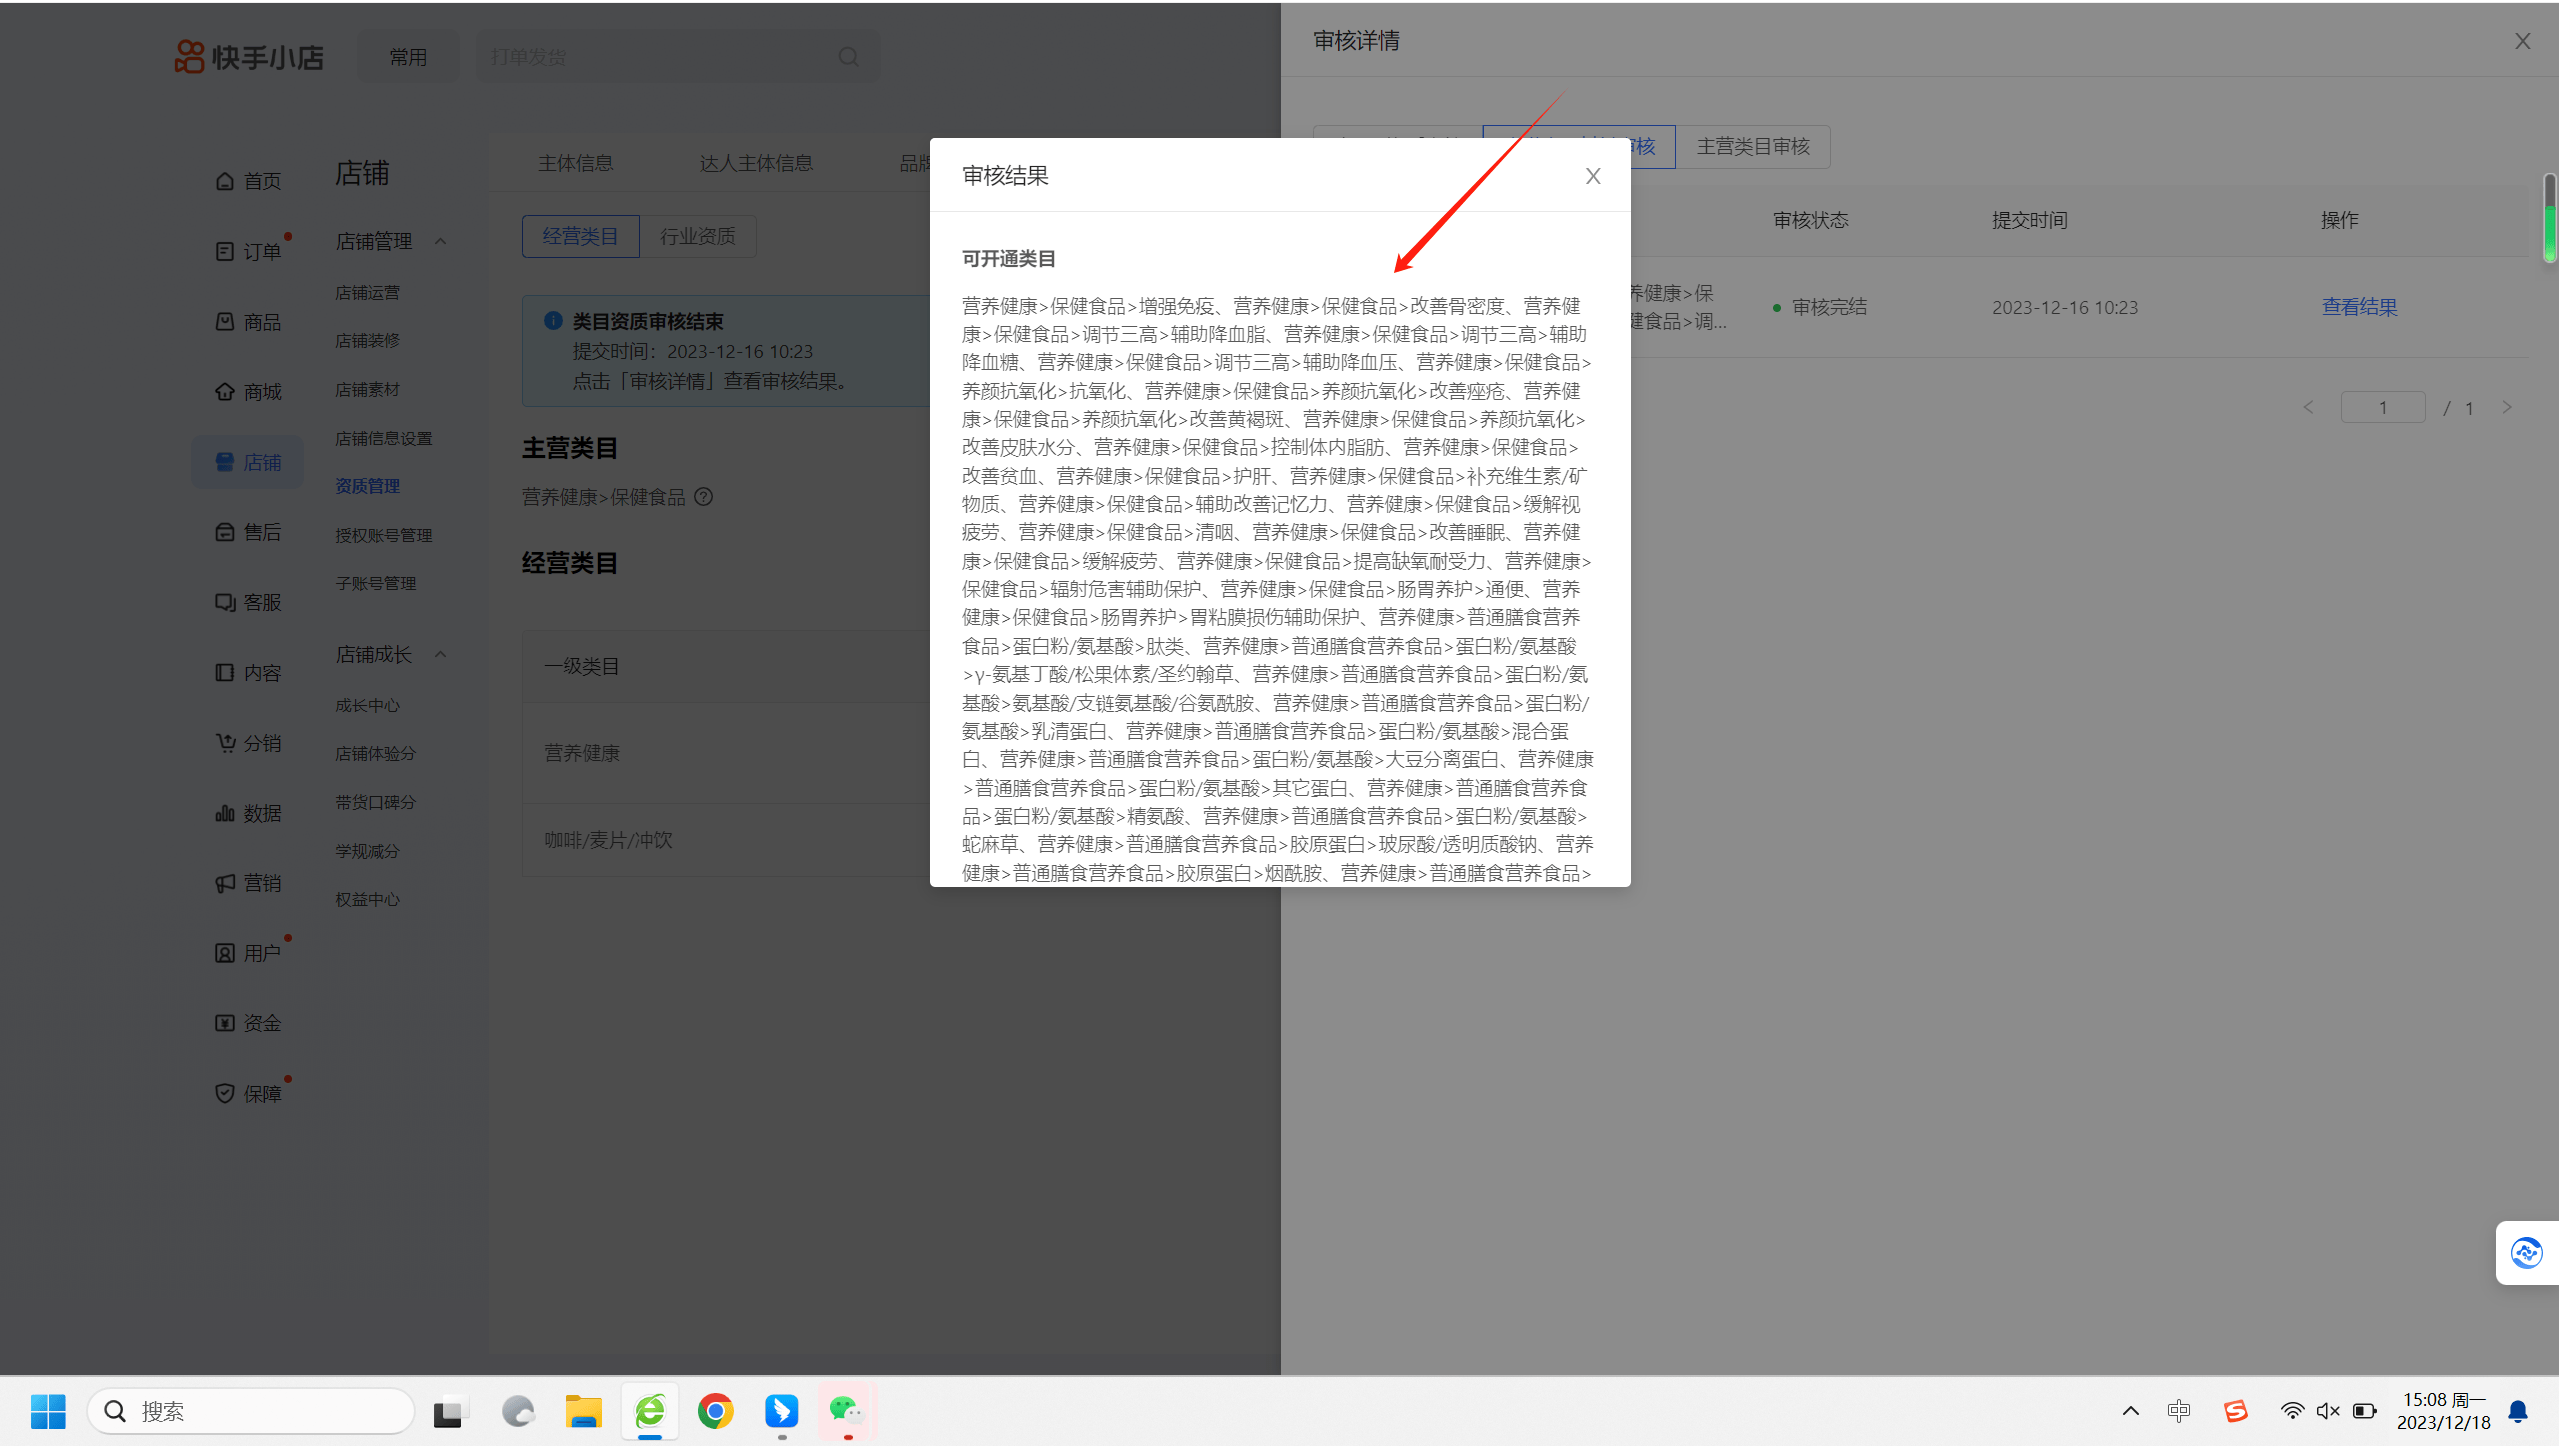Click the side panel vertical scrollbar

[2549, 217]
